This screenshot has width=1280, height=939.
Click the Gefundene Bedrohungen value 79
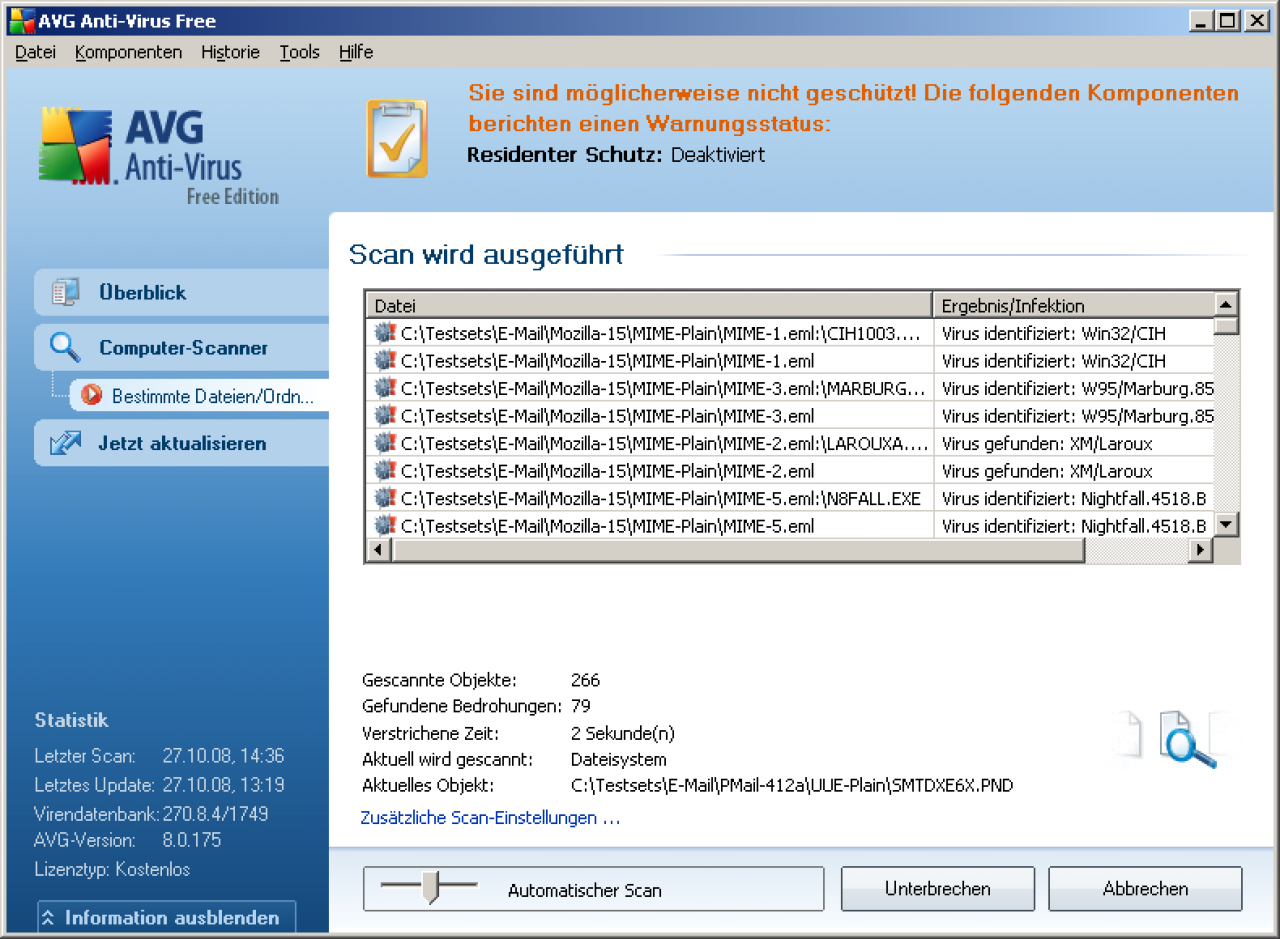(x=581, y=706)
